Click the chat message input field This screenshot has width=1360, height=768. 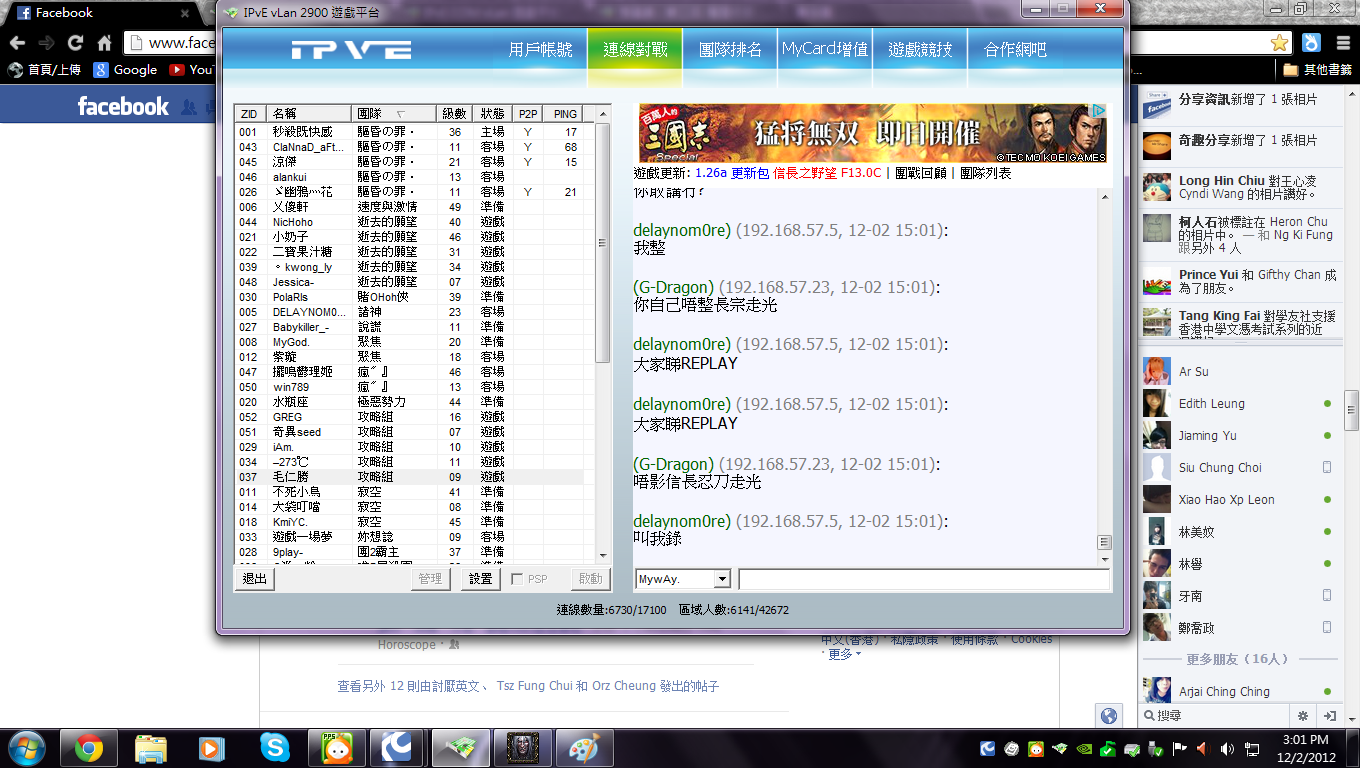[924, 579]
